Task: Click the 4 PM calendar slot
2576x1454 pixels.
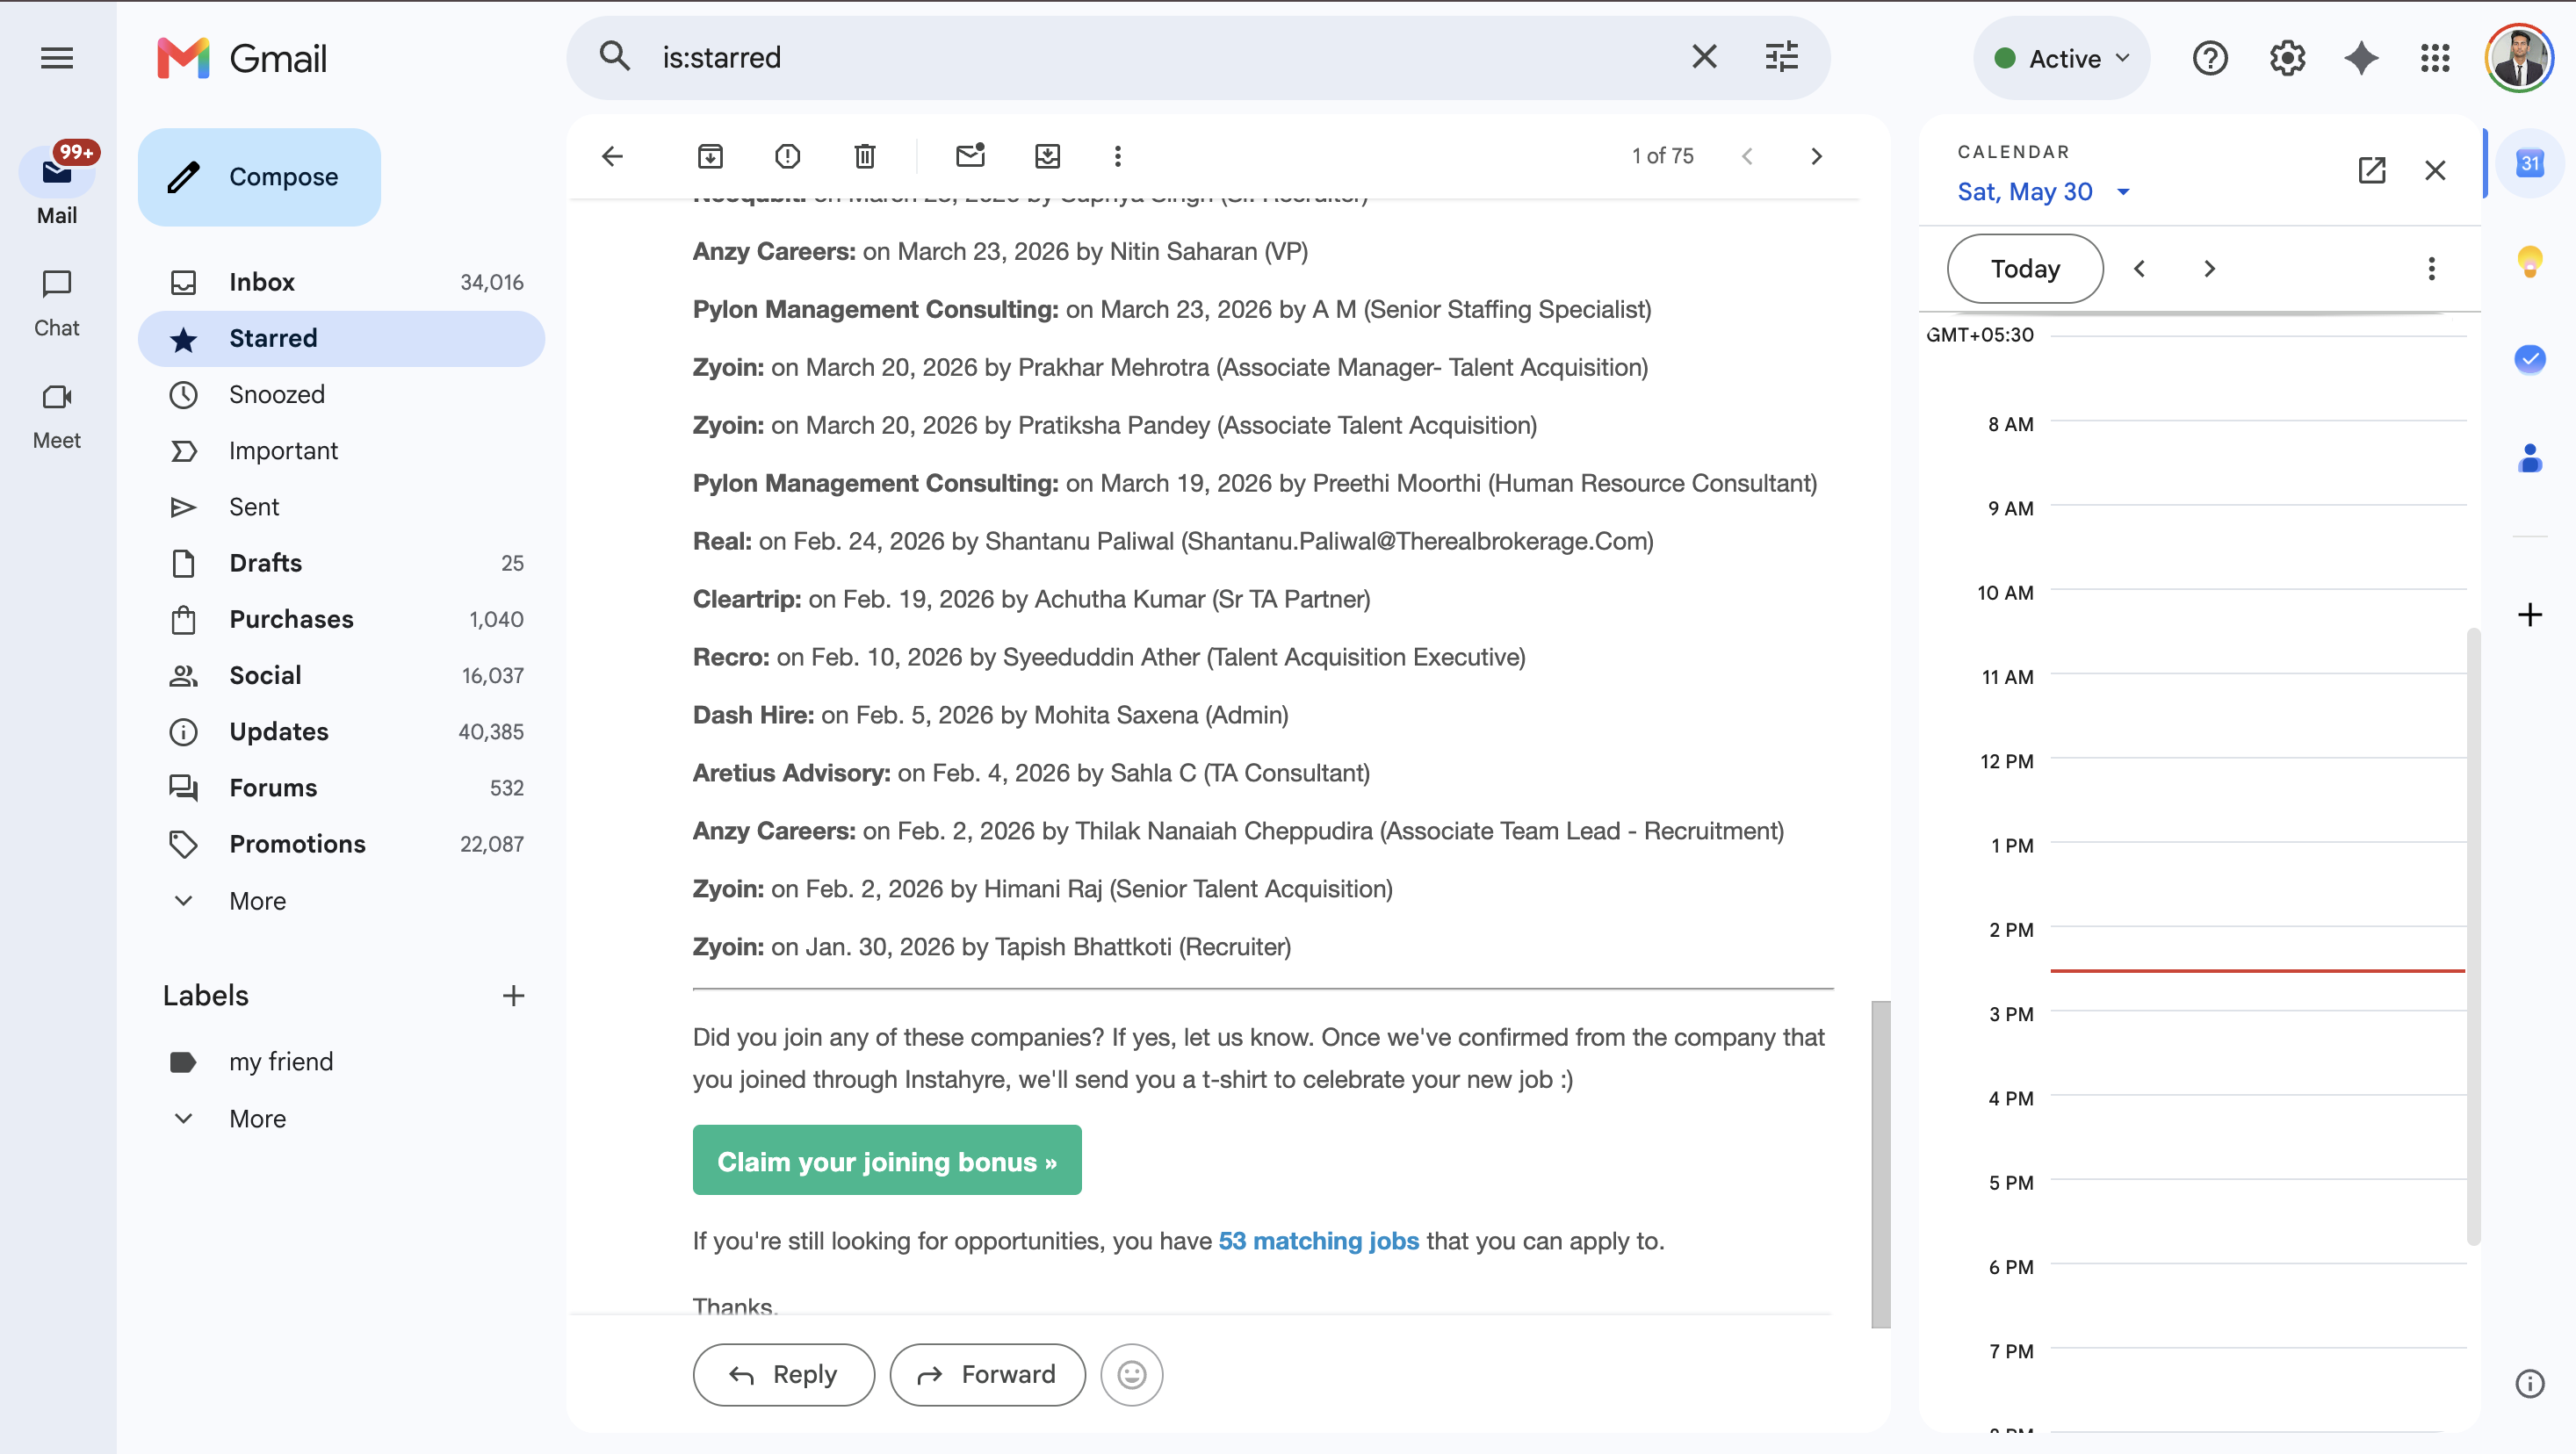Action: coord(2257,1138)
